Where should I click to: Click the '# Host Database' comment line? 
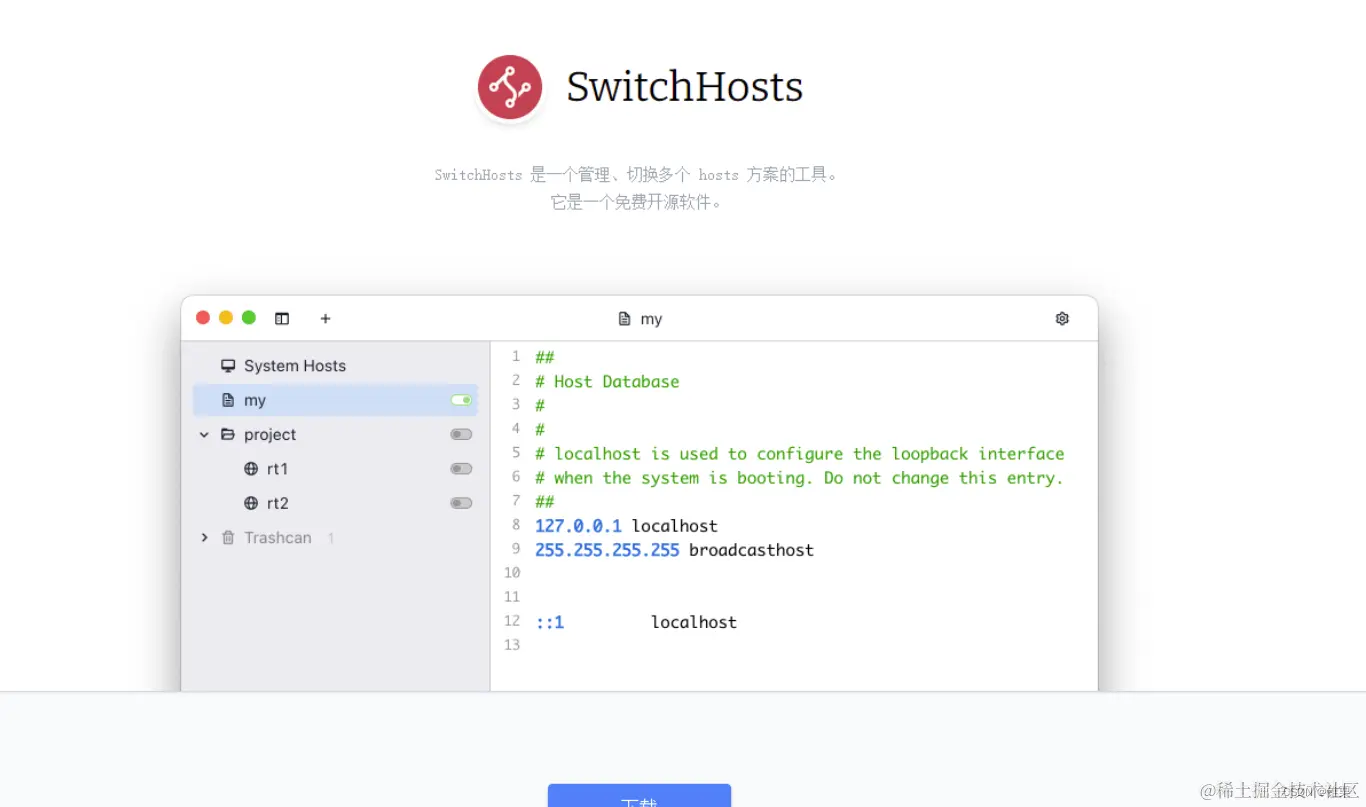click(x=607, y=381)
